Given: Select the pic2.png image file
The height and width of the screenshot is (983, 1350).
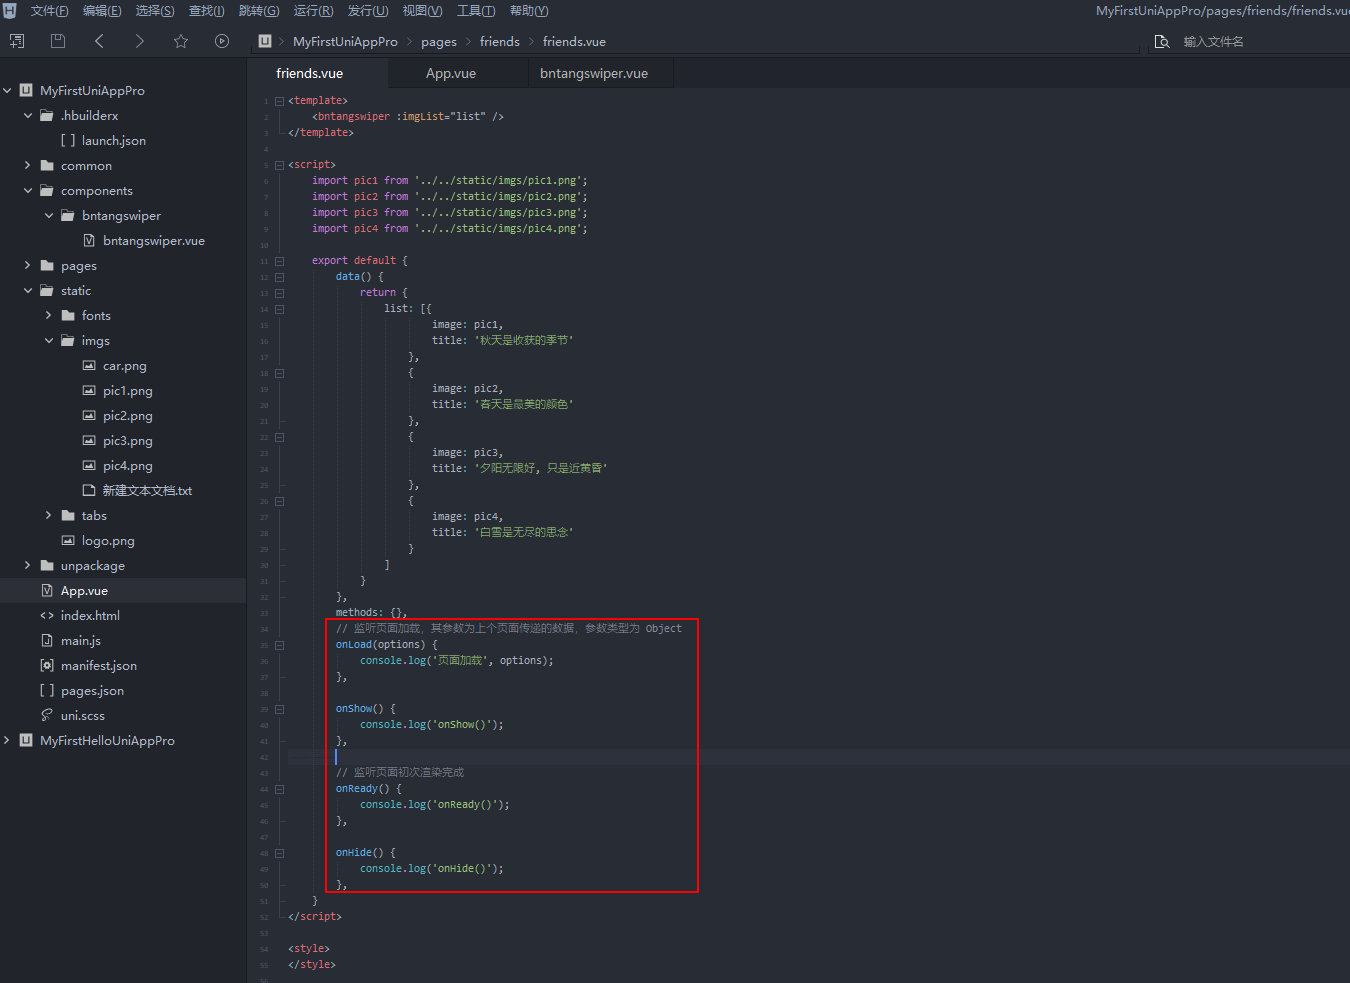Looking at the screenshot, I should [x=127, y=416].
